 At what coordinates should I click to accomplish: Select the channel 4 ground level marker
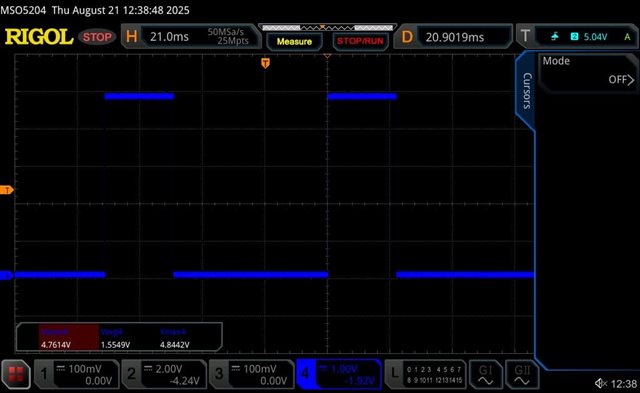point(6,275)
